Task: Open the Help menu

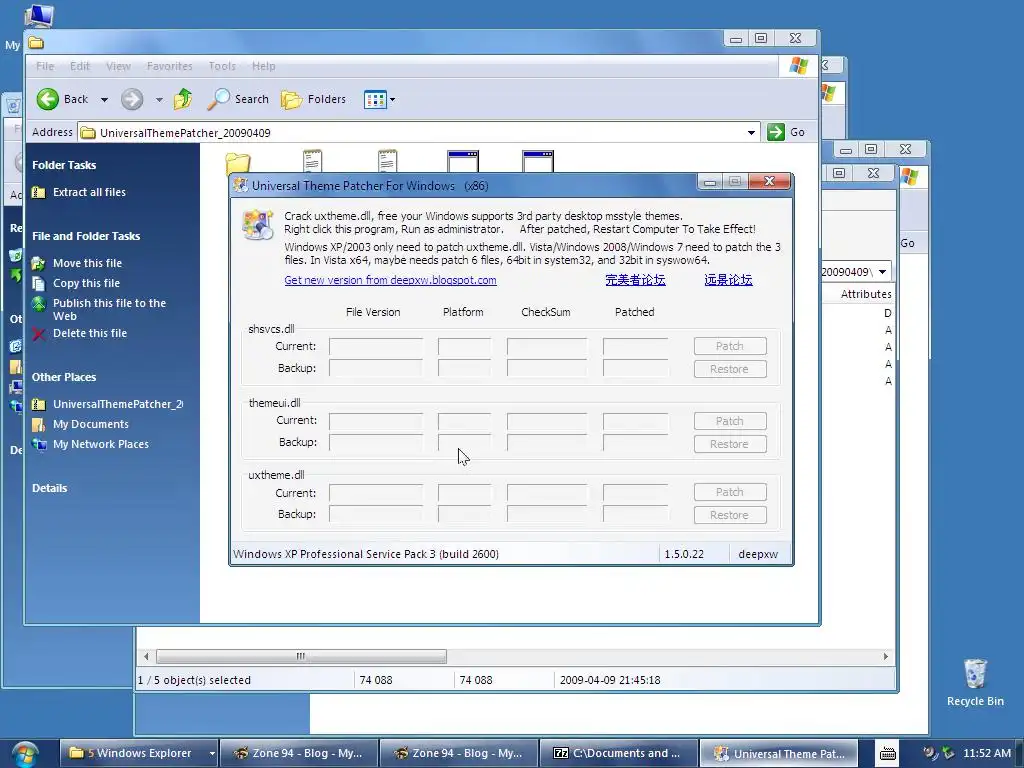Action: tap(263, 66)
